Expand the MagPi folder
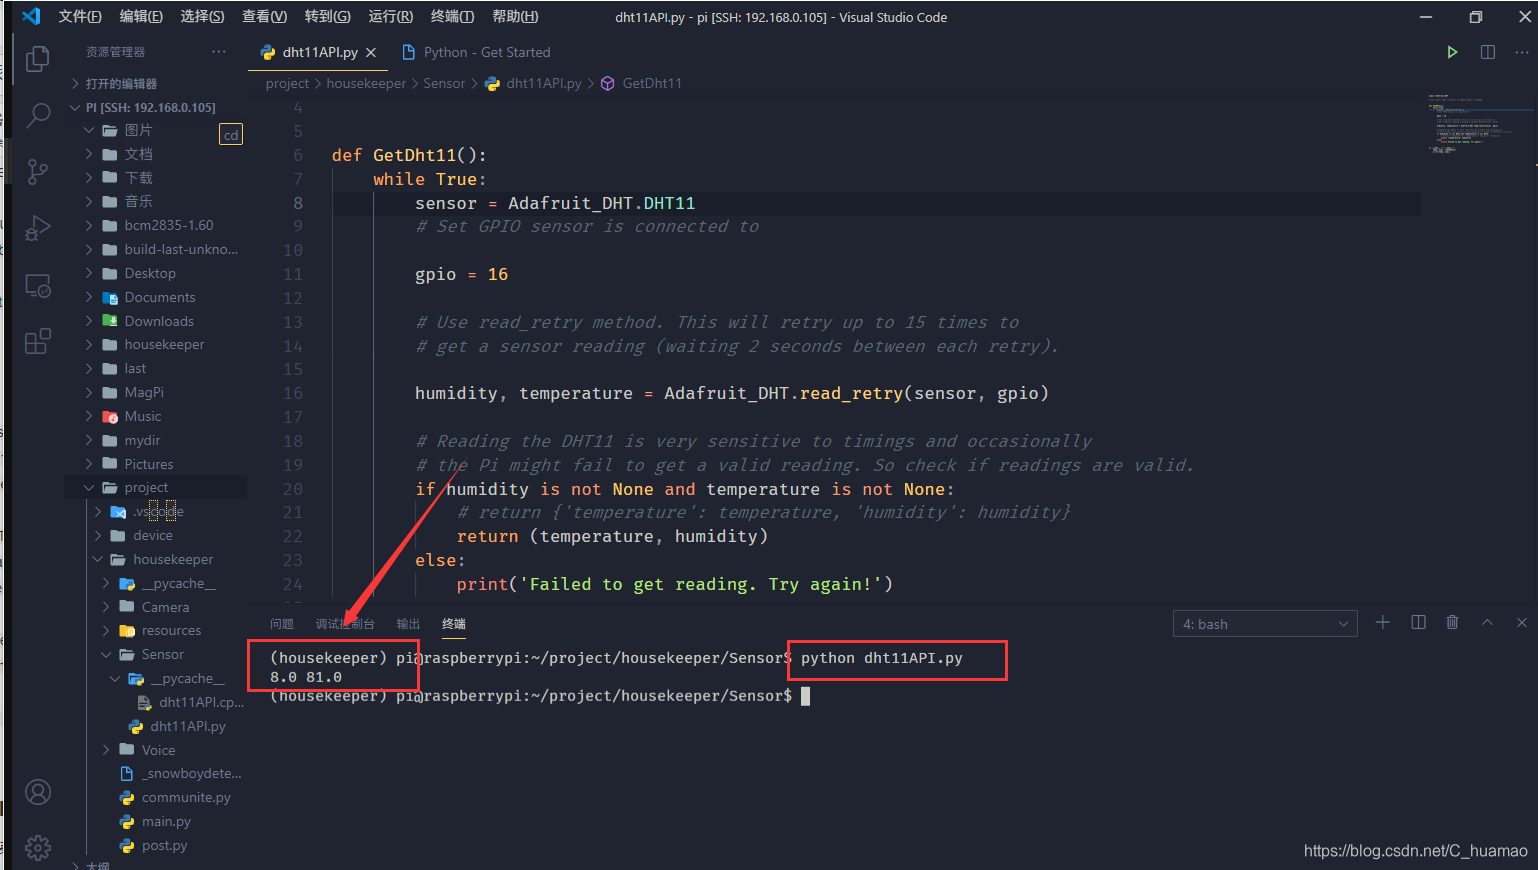 tap(144, 392)
